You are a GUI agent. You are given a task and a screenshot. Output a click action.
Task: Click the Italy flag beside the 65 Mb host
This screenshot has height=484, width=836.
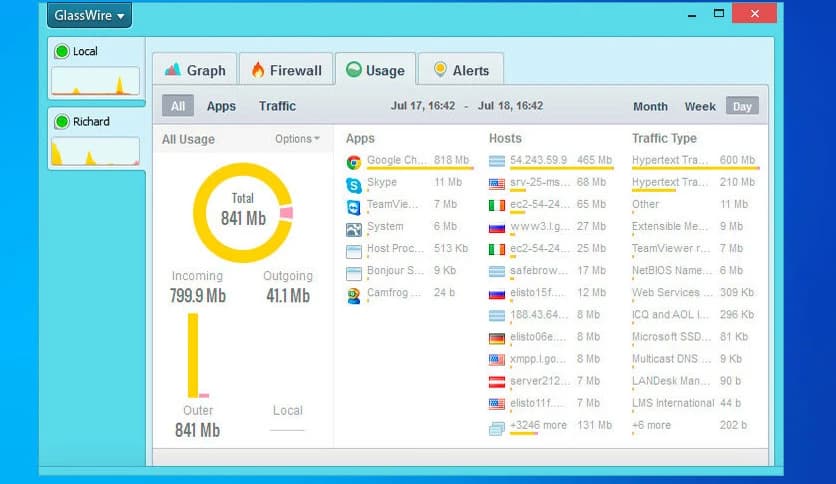click(x=496, y=205)
